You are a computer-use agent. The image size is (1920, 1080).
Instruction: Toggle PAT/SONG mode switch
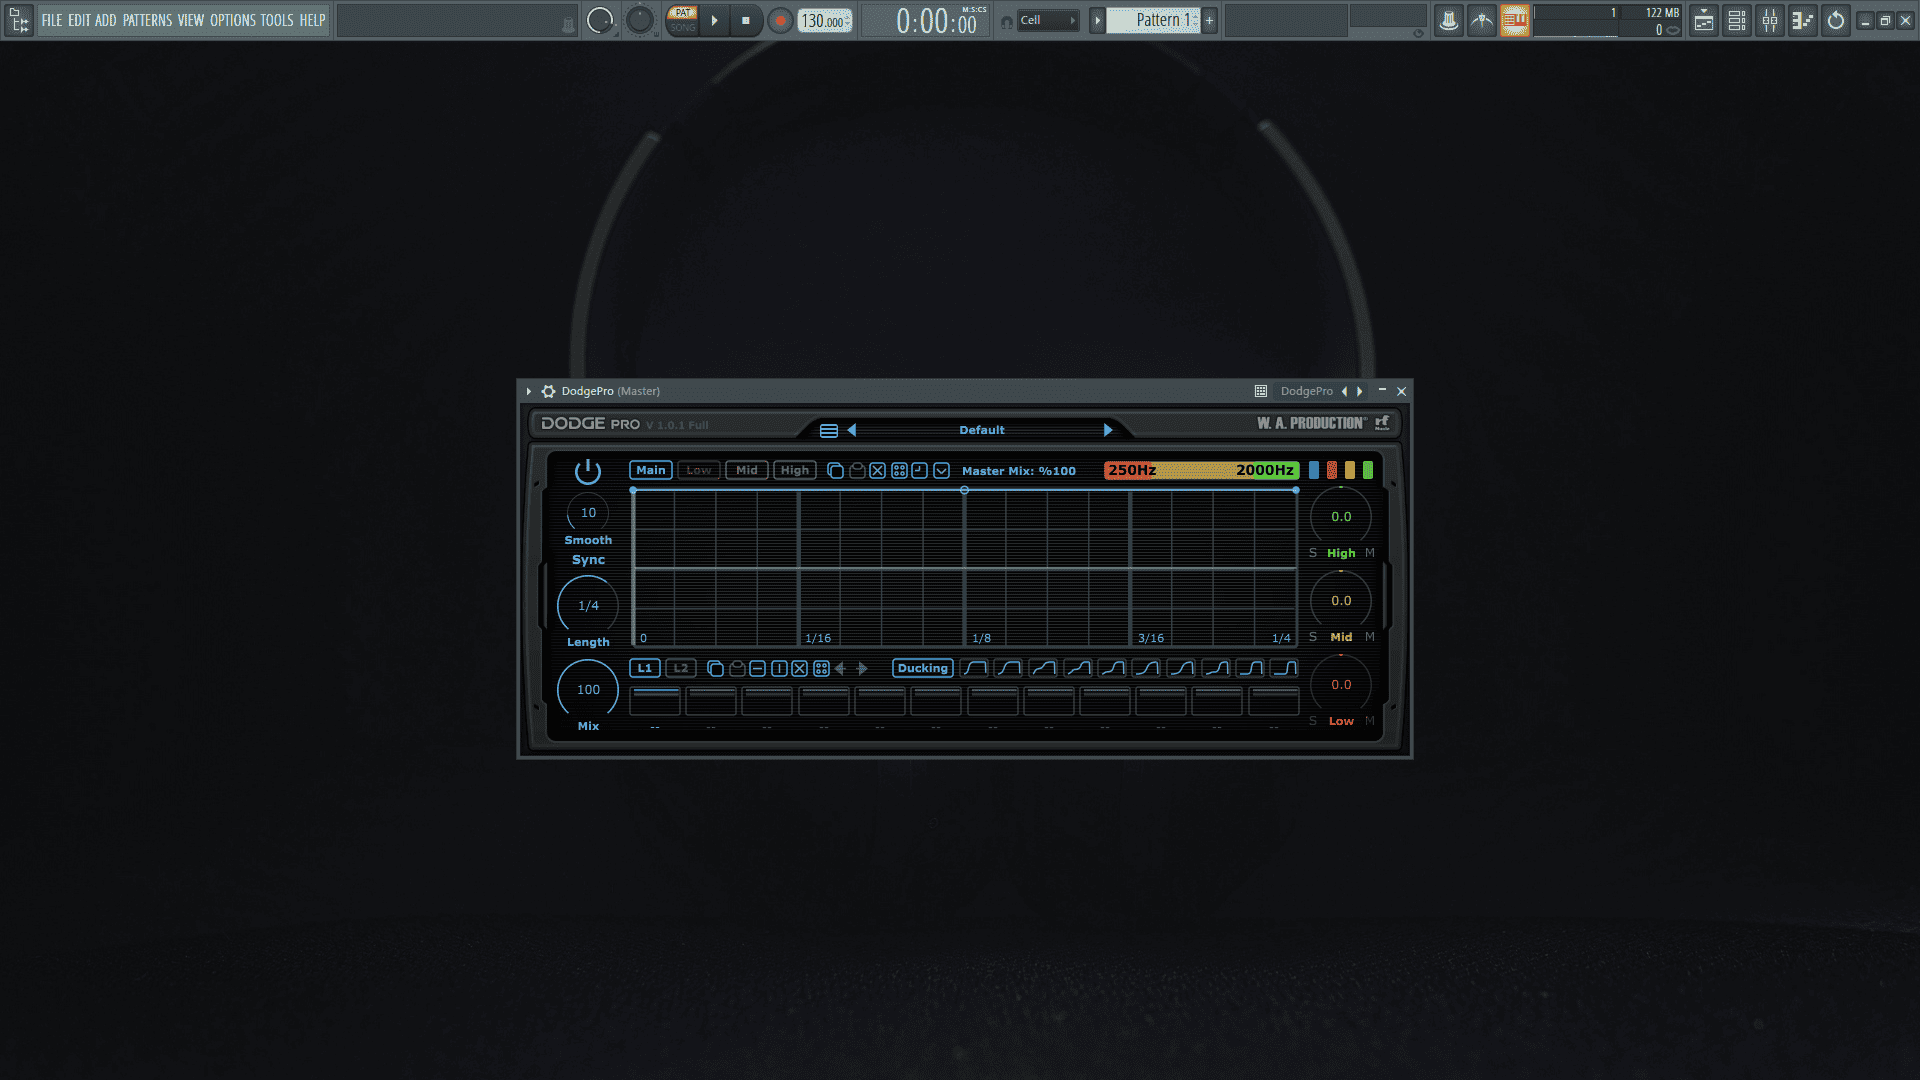(x=683, y=20)
